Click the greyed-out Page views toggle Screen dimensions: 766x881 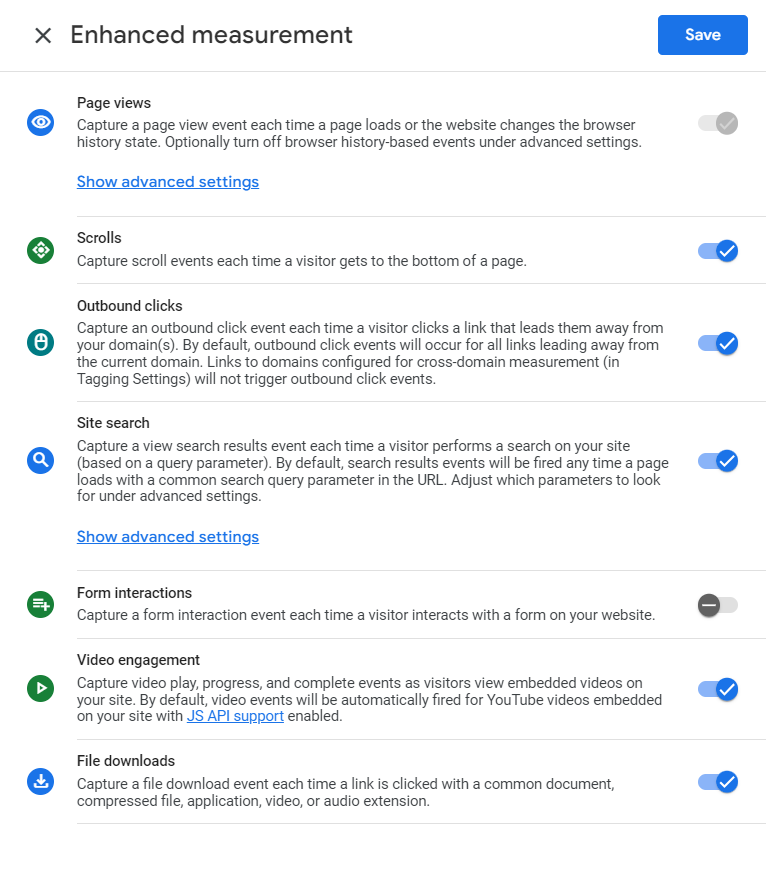(x=718, y=123)
